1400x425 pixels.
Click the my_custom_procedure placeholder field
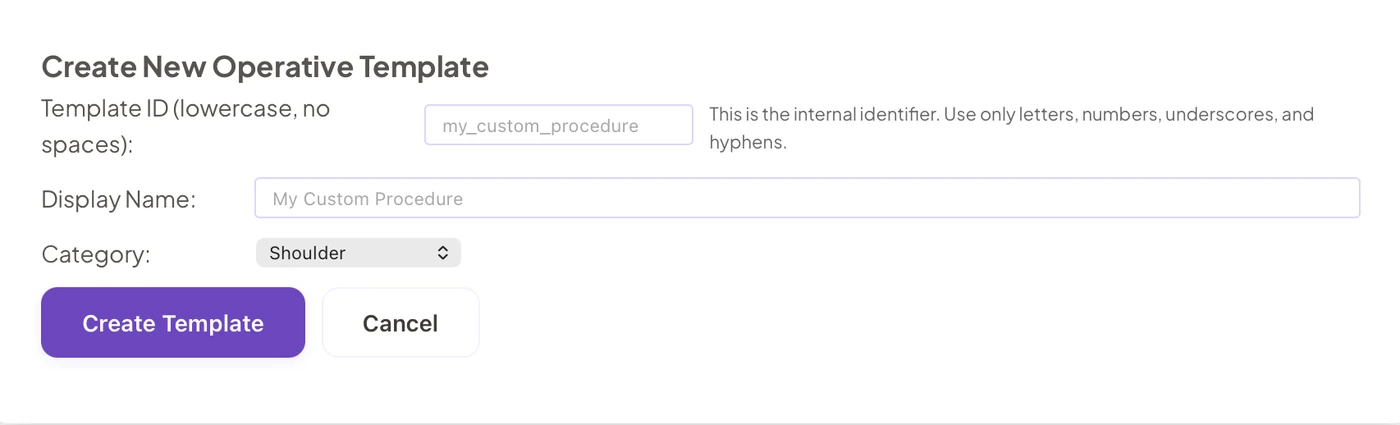coord(559,125)
